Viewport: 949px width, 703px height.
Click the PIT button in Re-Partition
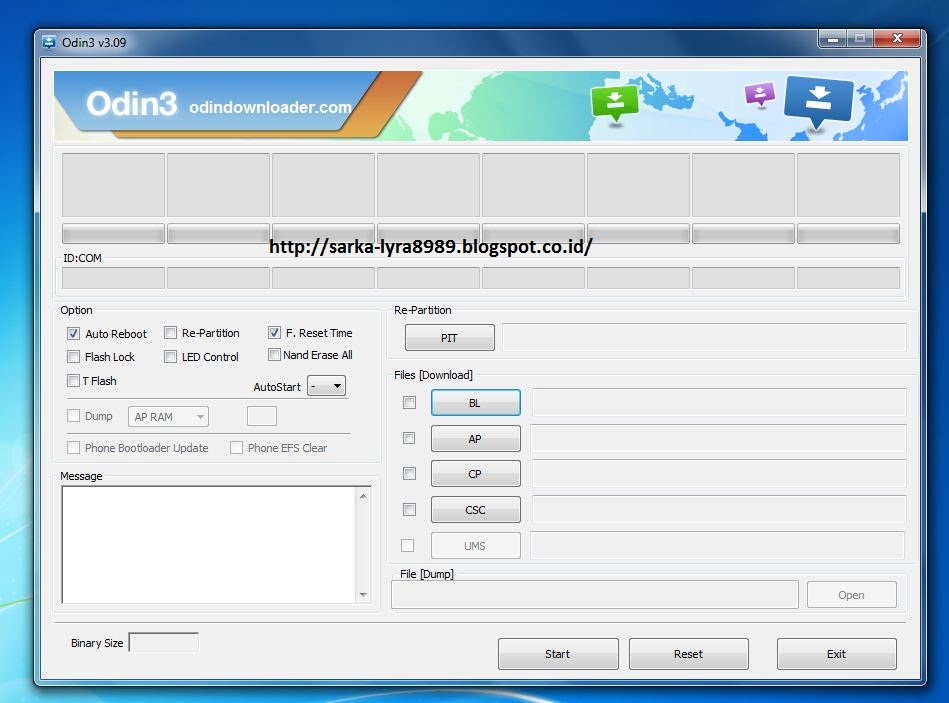point(450,338)
